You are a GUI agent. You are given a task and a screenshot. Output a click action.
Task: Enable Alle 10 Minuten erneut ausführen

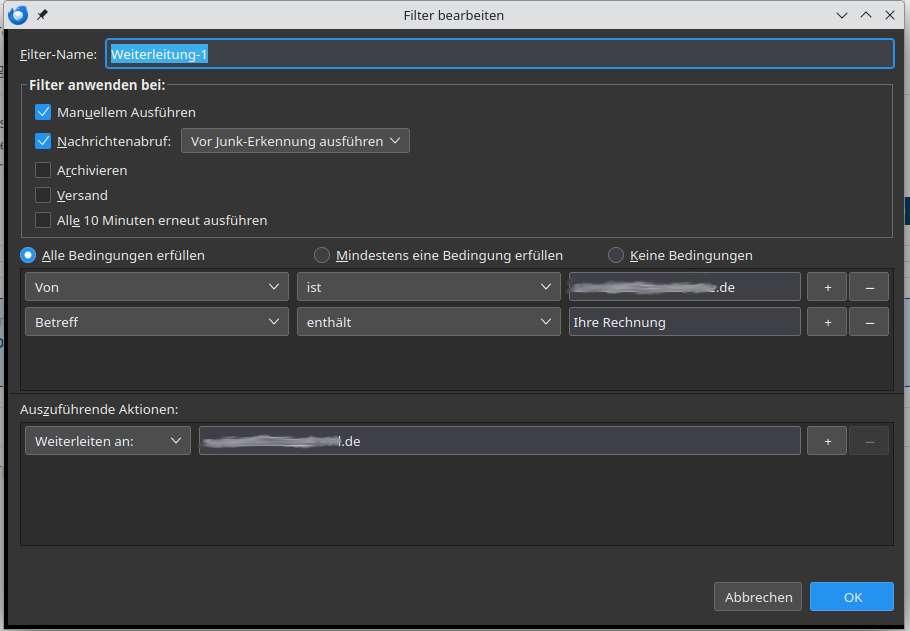click(x=43, y=220)
